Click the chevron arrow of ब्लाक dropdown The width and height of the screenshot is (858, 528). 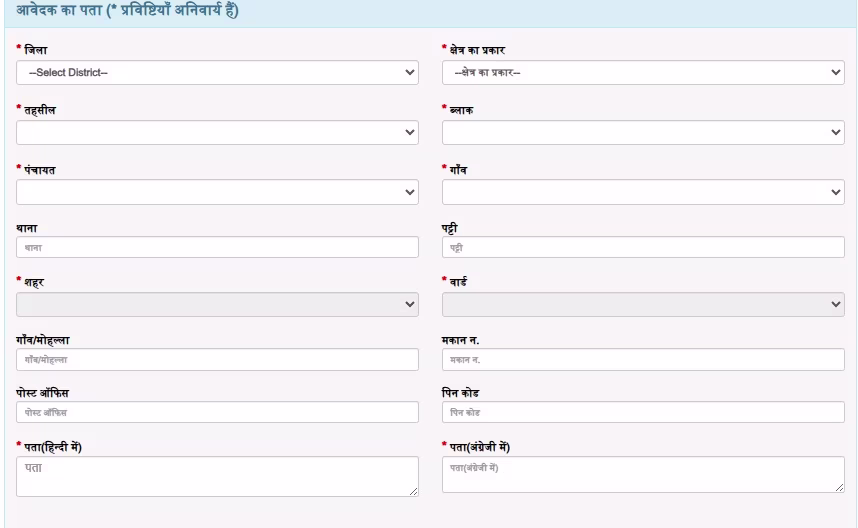836,132
